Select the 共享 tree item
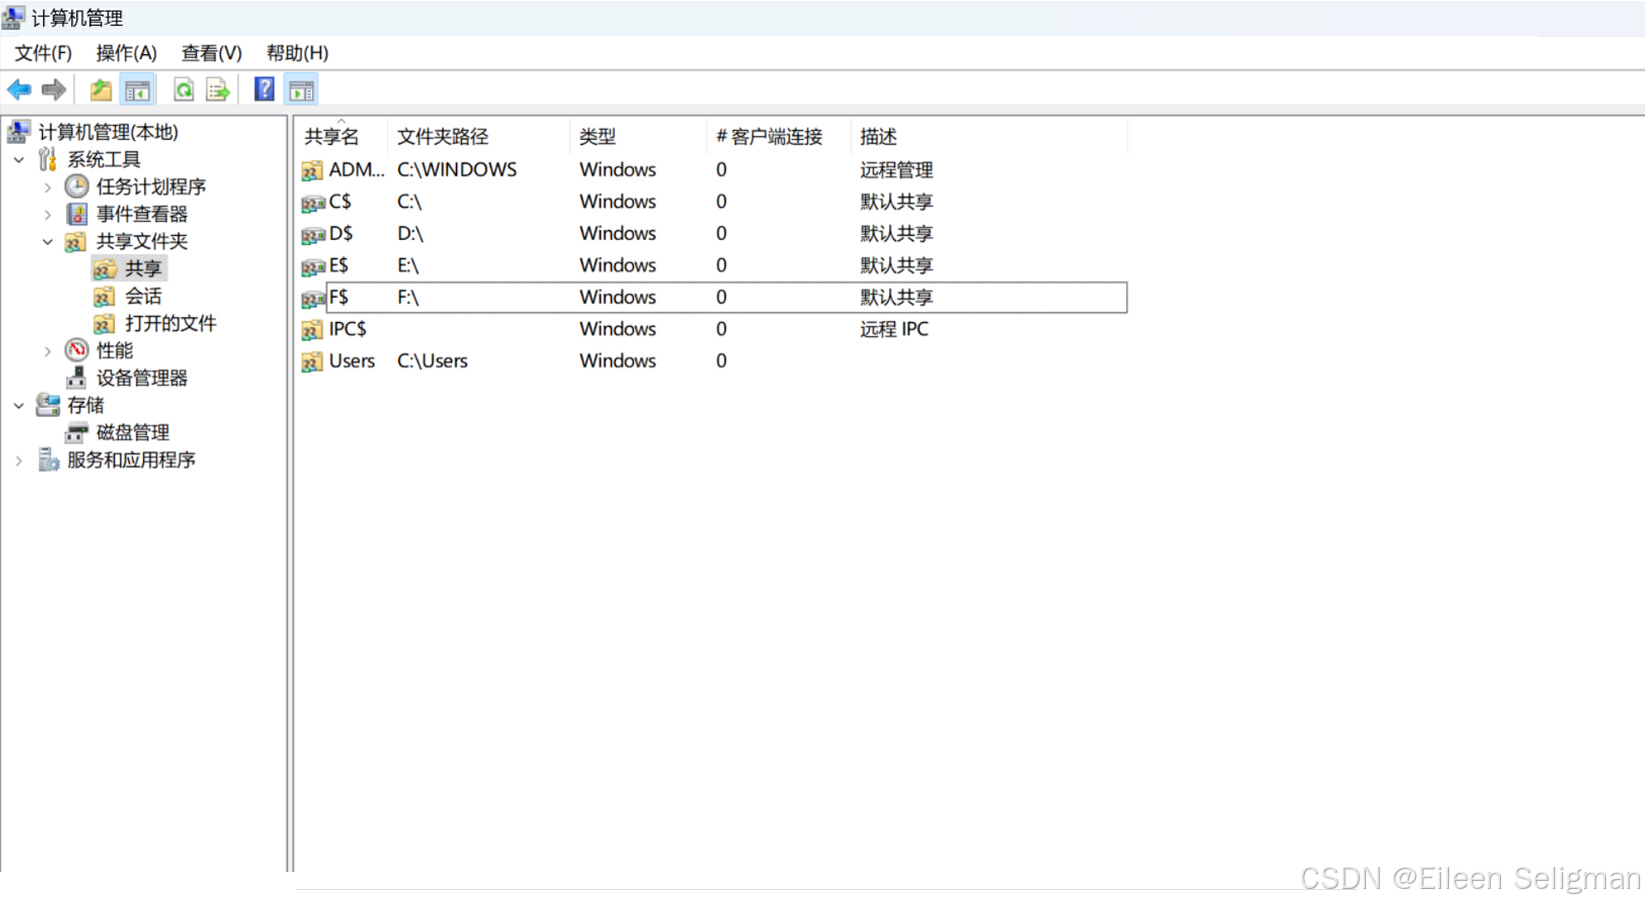This screenshot has height=906, width=1645. (x=143, y=268)
